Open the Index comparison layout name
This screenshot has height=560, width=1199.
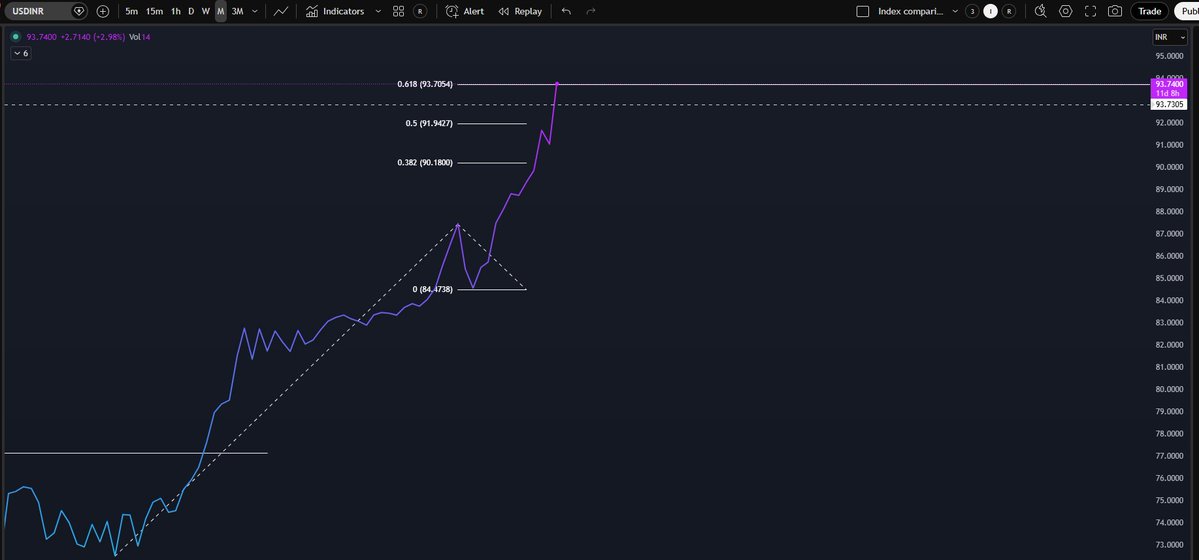click(x=911, y=11)
